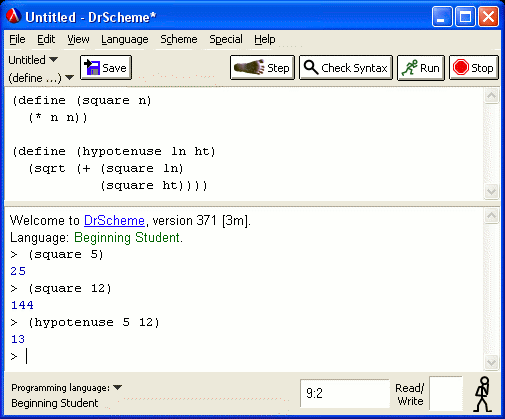Stop execution with the Stop button
Screen dimensions: 505x419
tap(474, 68)
